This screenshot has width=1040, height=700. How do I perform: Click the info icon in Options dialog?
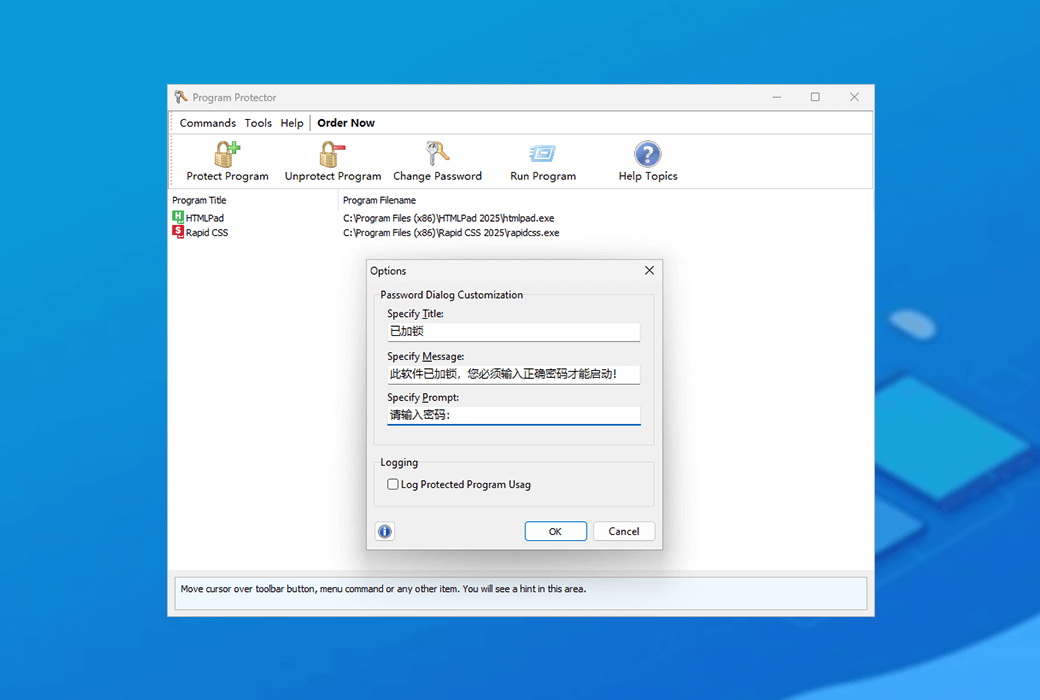(x=385, y=531)
